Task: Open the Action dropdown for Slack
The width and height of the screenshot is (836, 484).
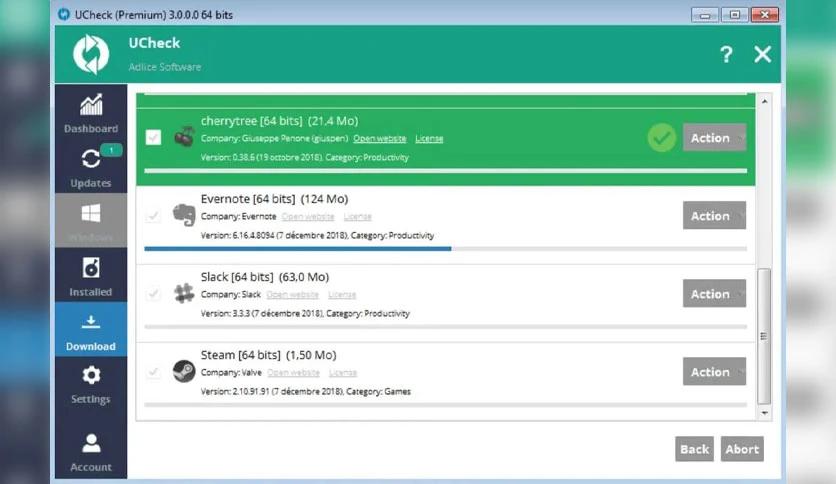Action: [714, 294]
